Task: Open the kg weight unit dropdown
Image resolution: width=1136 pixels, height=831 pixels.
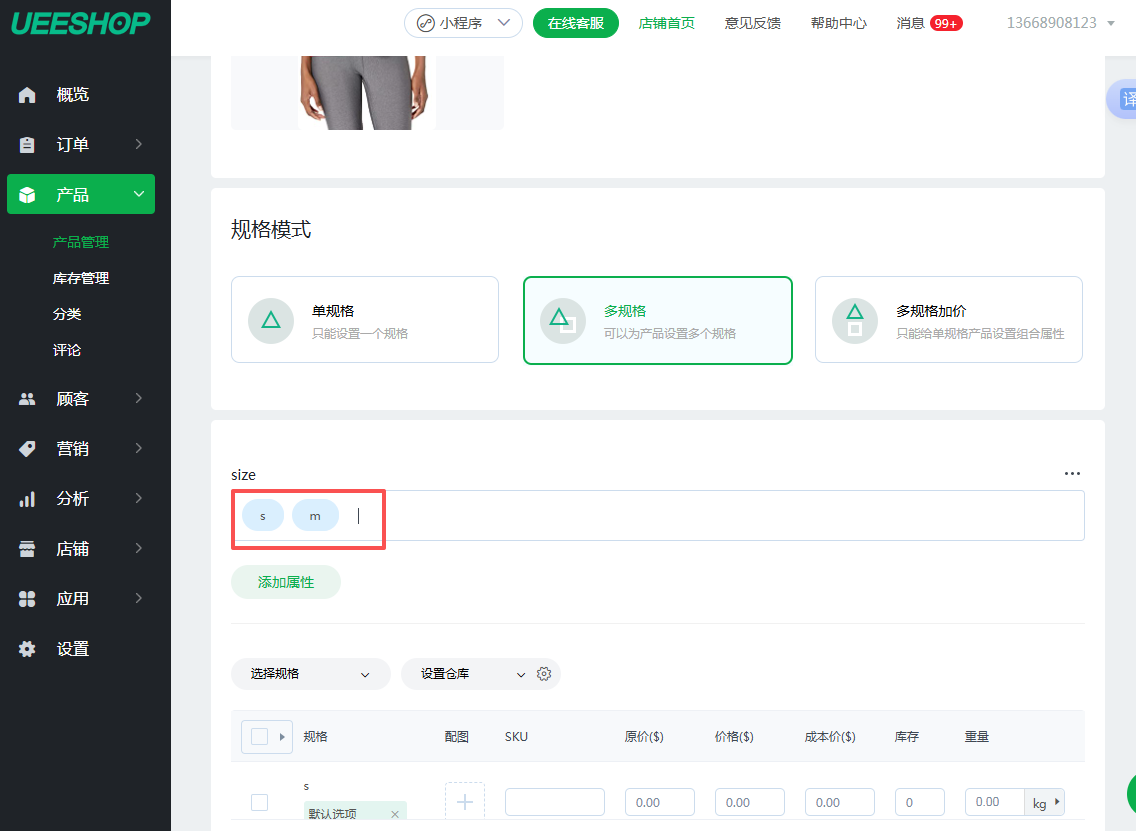Action: click(x=1045, y=802)
